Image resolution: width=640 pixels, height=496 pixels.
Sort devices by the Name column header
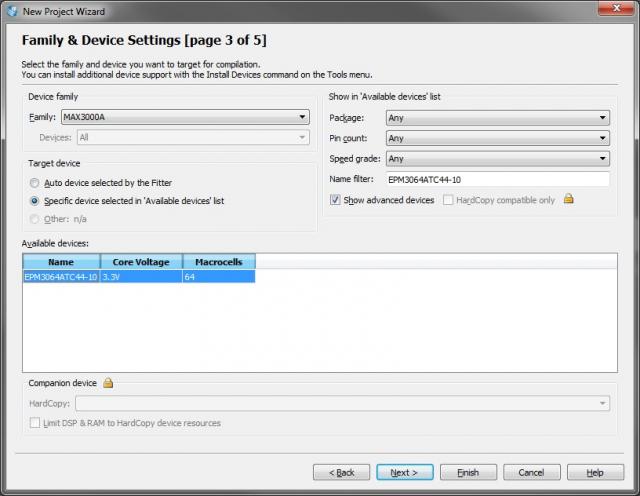click(61, 262)
